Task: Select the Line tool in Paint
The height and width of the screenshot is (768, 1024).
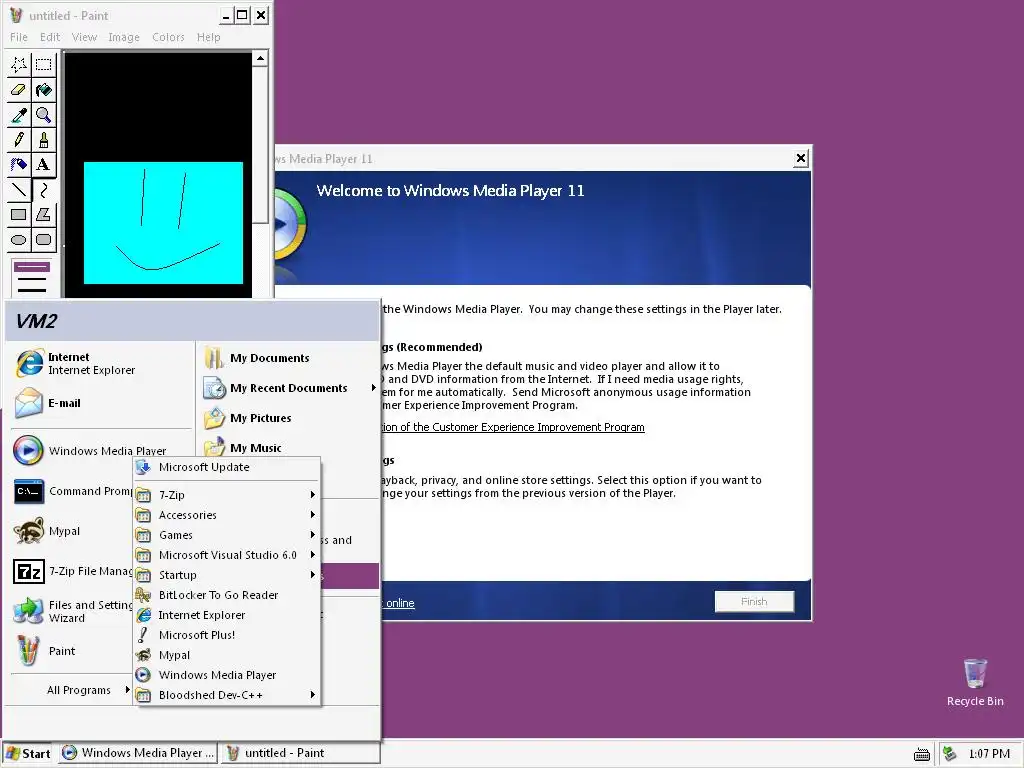Action: click(19, 189)
